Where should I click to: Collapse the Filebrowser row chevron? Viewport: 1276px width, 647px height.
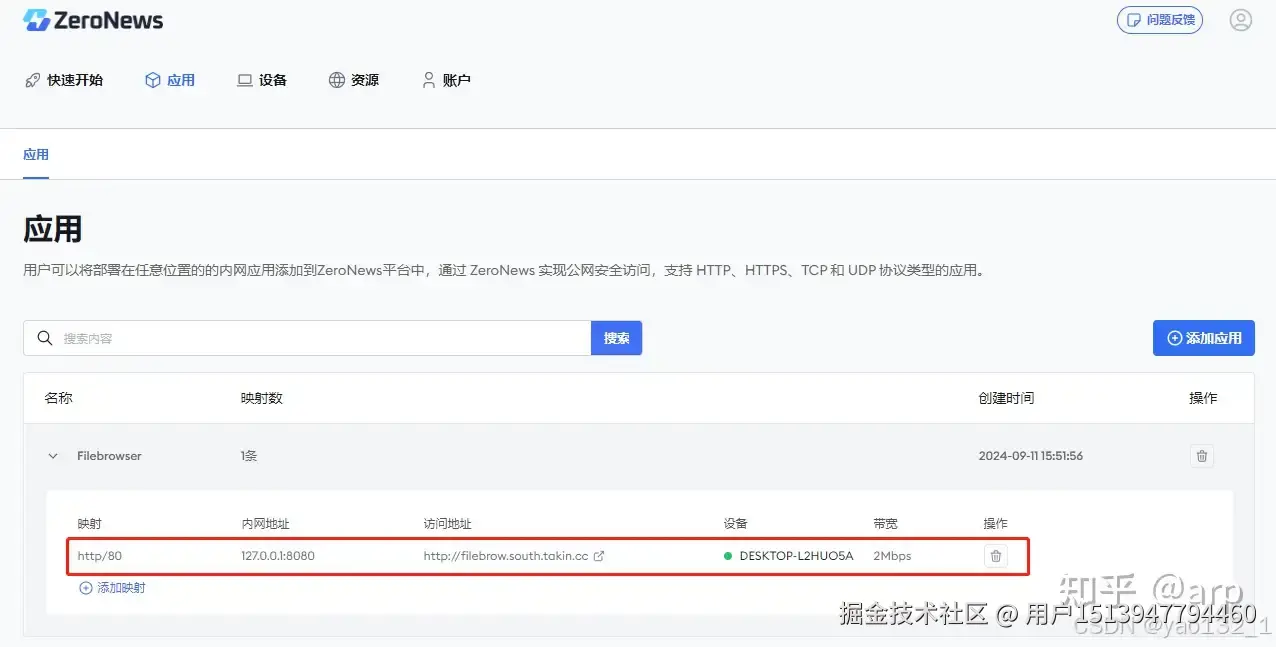coord(53,456)
